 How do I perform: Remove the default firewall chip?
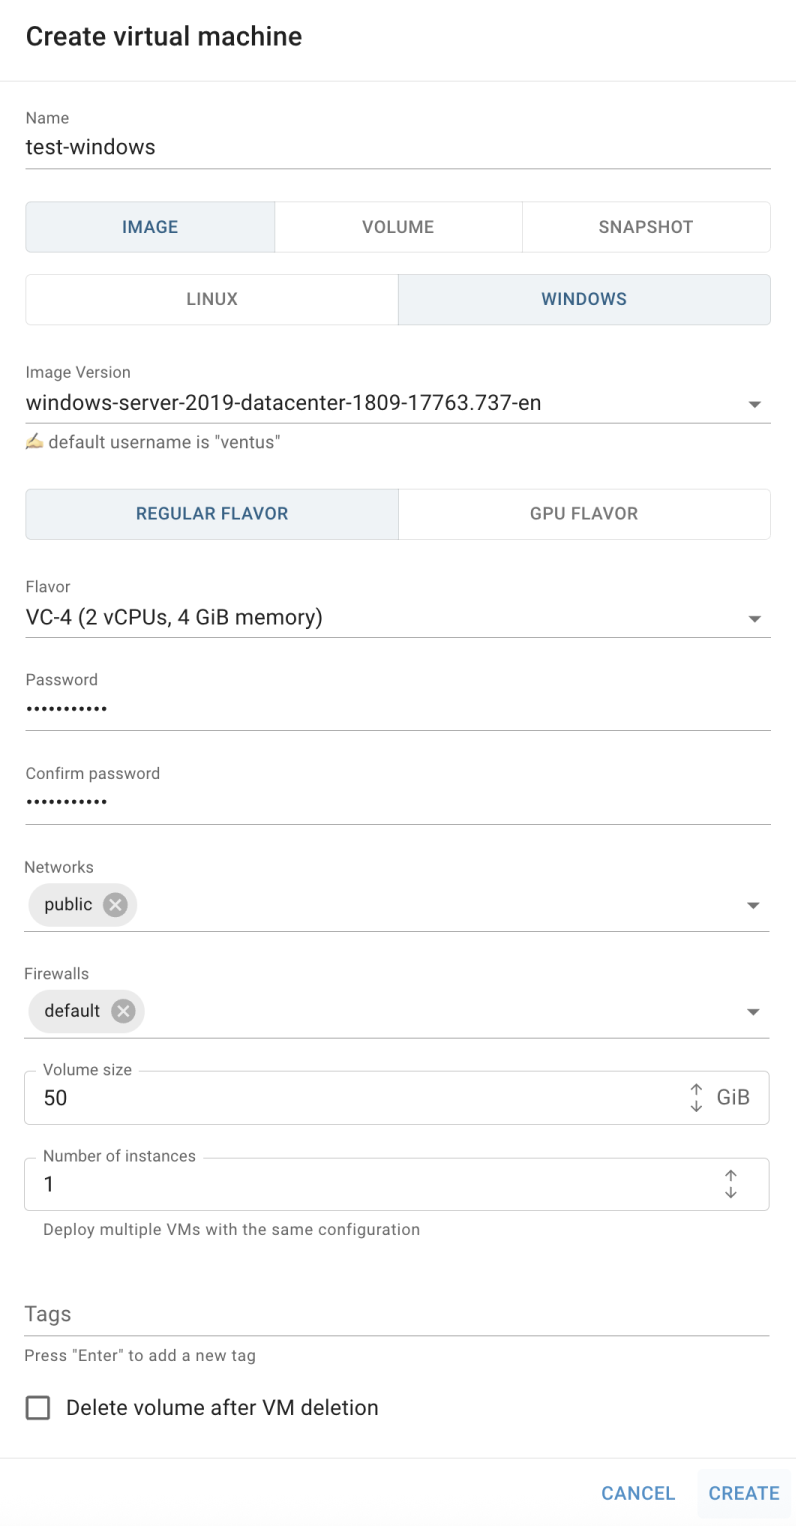tap(123, 1011)
